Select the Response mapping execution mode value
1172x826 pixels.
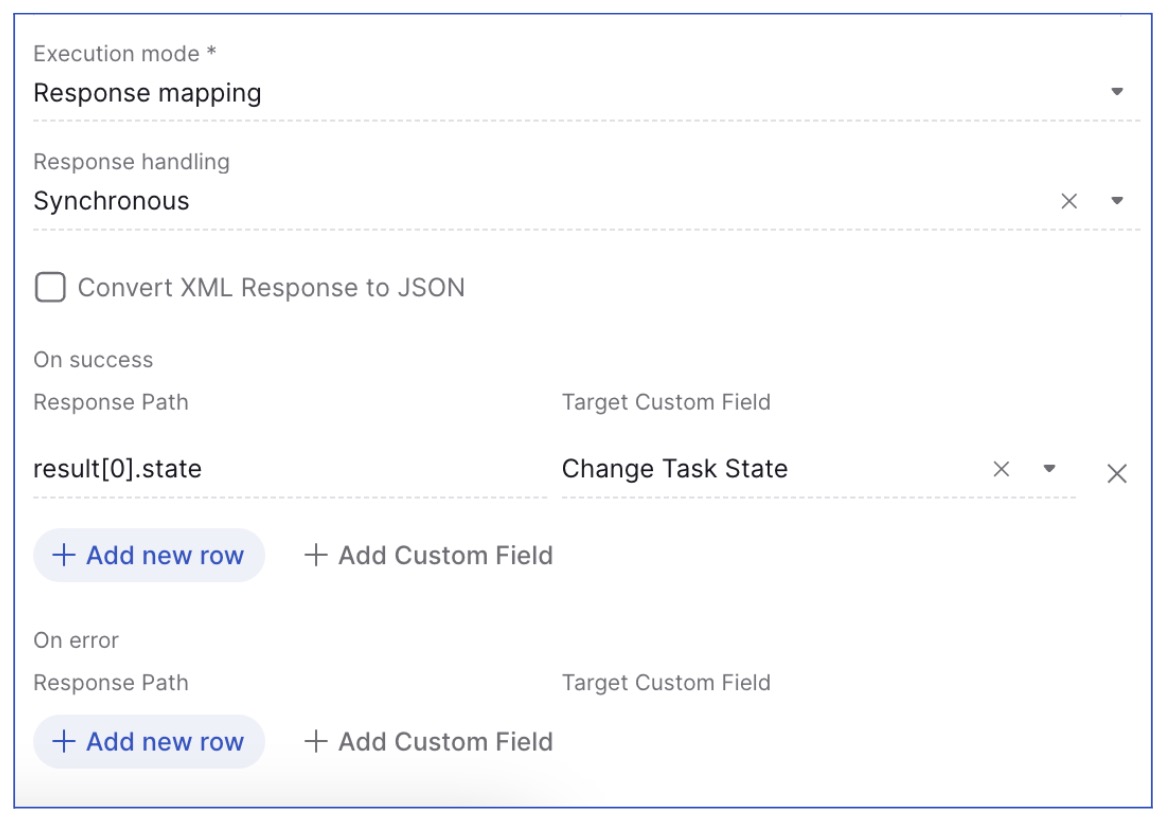click(147, 93)
